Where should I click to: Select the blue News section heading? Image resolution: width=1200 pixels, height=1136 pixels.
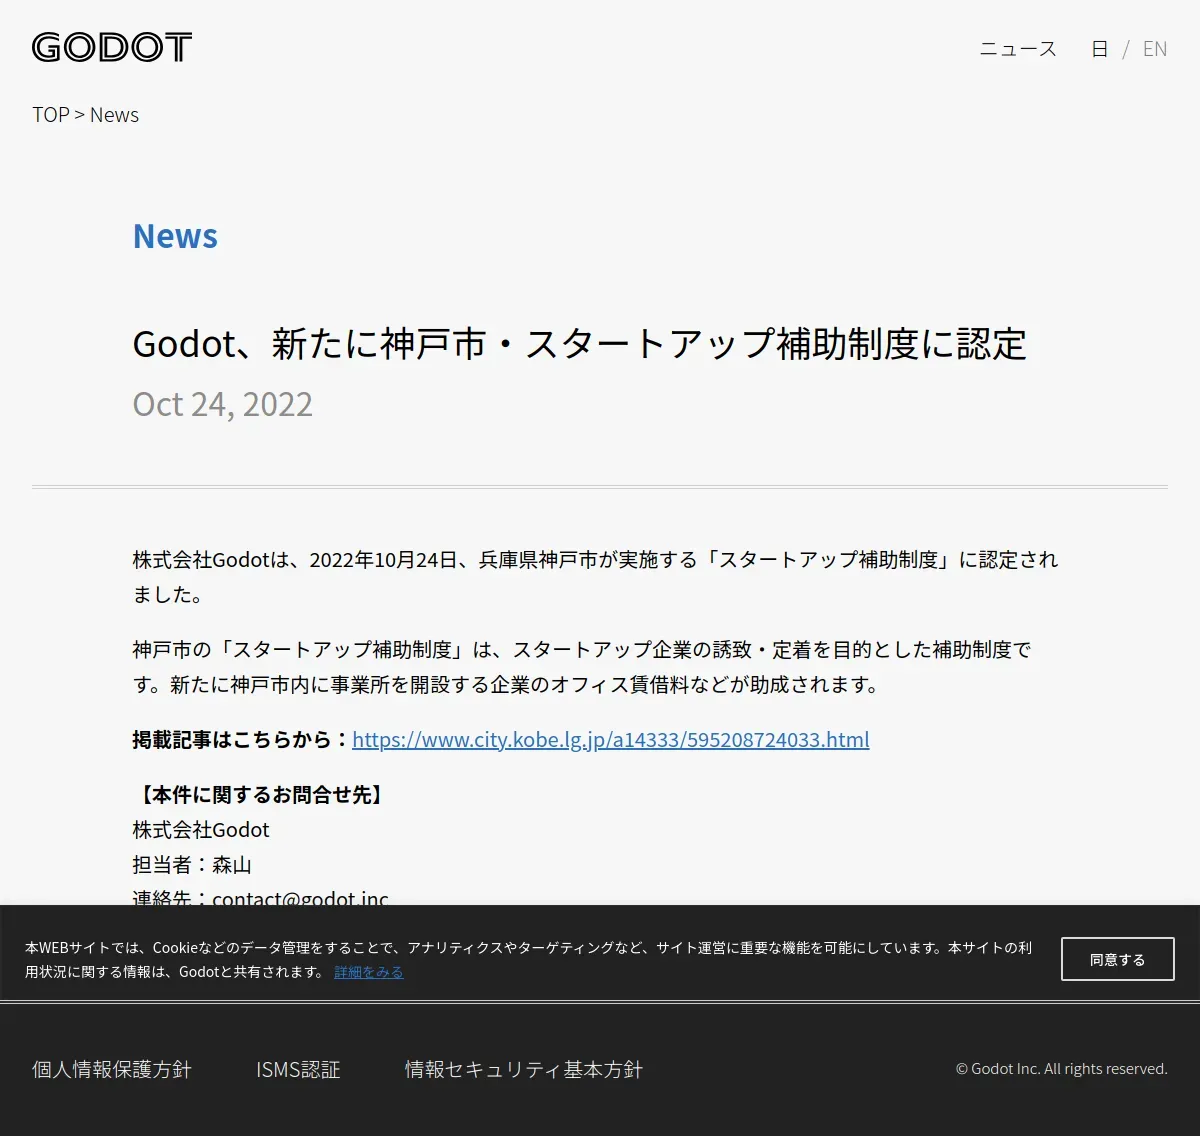tap(175, 236)
